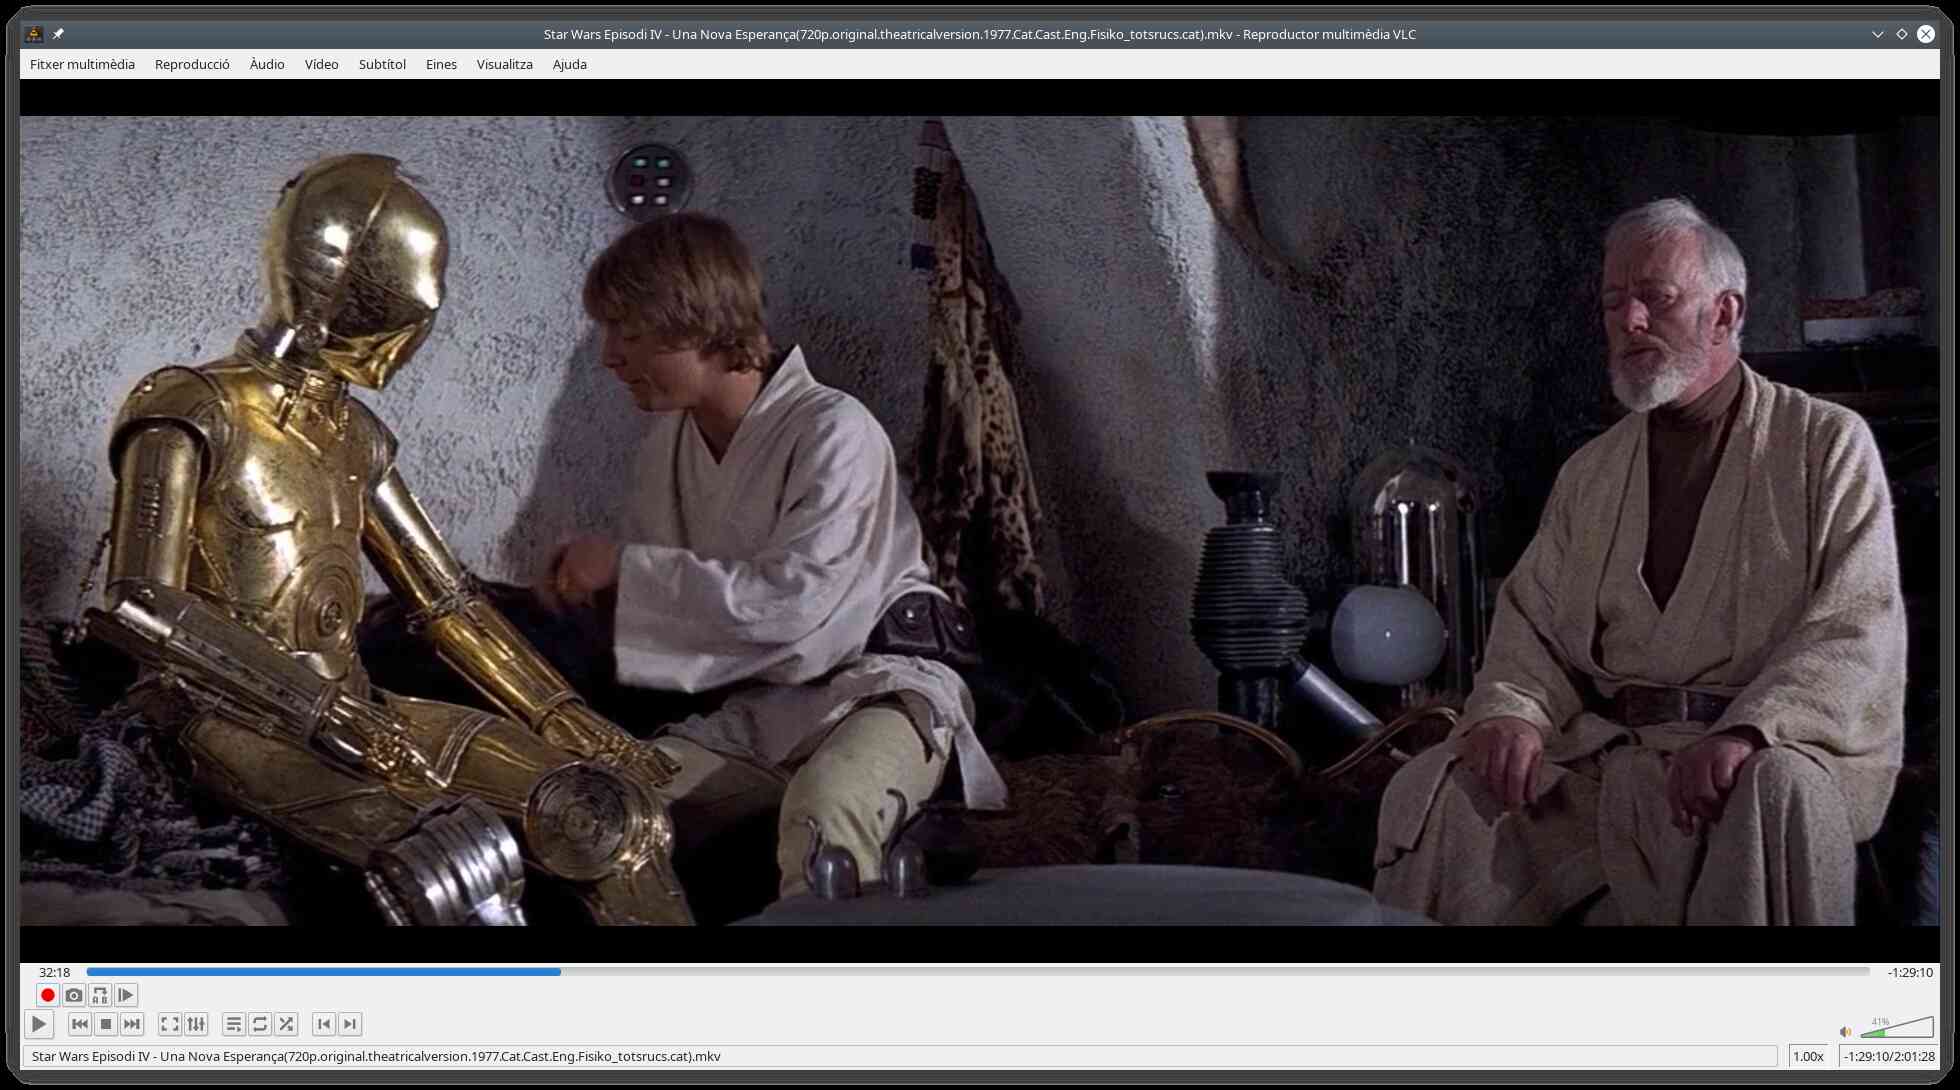Enter fullscreen mode
This screenshot has width=1960, height=1090.
coord(170,1024)
